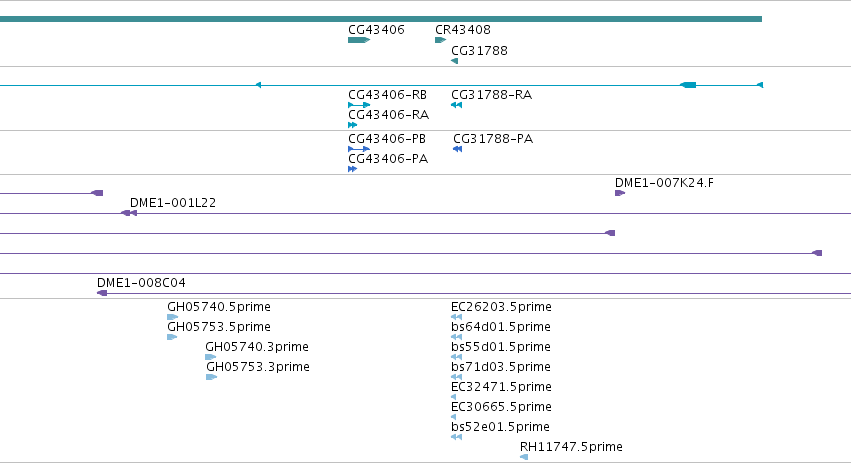Select the CG43406-RB transcript glyph
This screenshot has width=851, height=463.
[359, 105]
